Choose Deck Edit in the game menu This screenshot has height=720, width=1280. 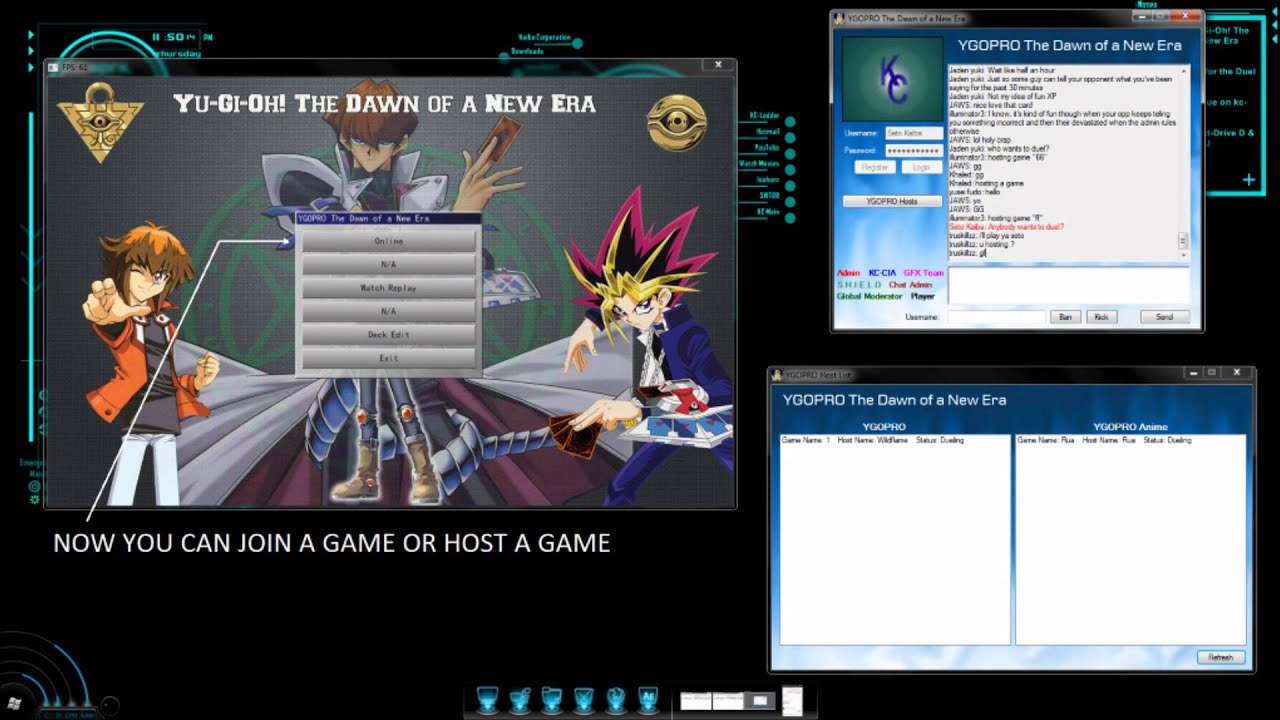click(389, 335)
